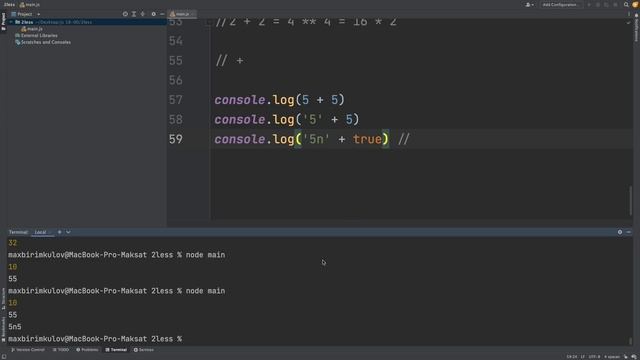Click the cursor position in status bar
The width and height of the screenshot is (640, 360).
pos(572,357)
